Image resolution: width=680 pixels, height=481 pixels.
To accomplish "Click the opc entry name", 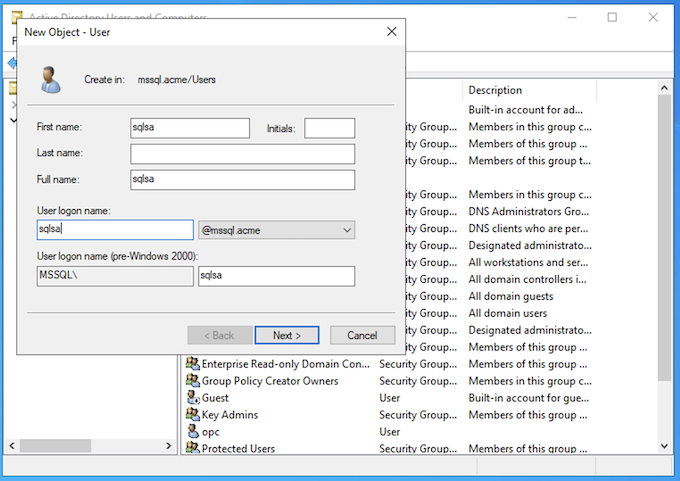I will [210, 432].
